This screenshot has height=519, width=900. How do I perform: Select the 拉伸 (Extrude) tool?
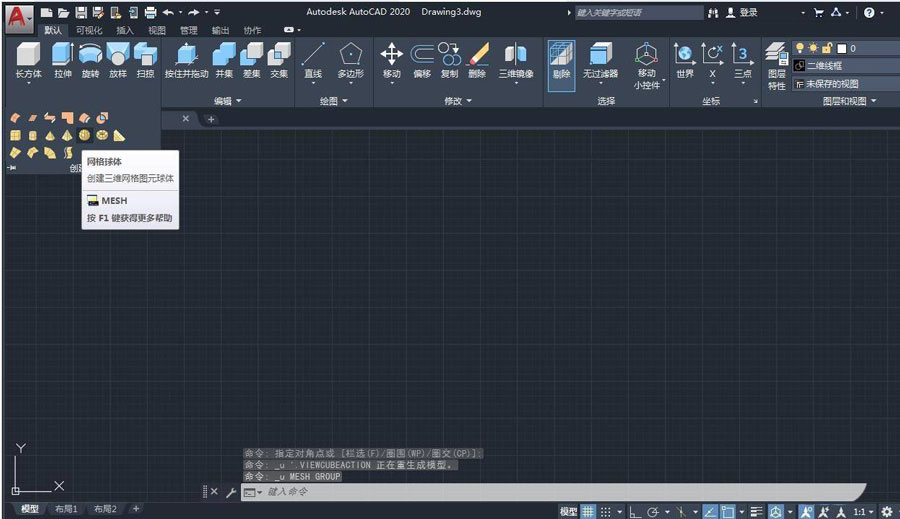coord(63,60)
